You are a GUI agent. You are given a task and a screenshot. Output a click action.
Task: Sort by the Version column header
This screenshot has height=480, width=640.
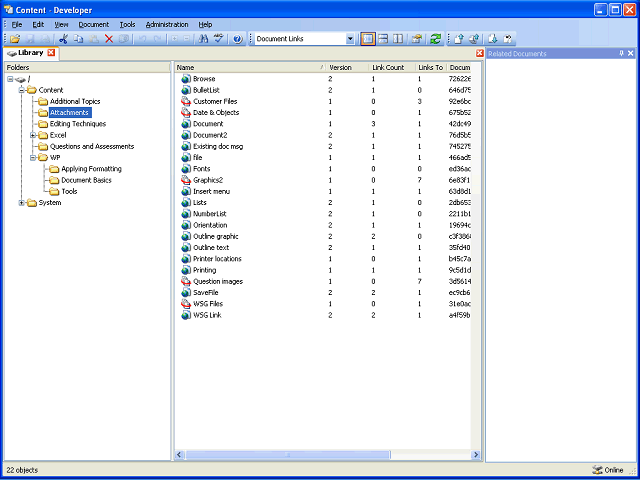pos(348,67)
